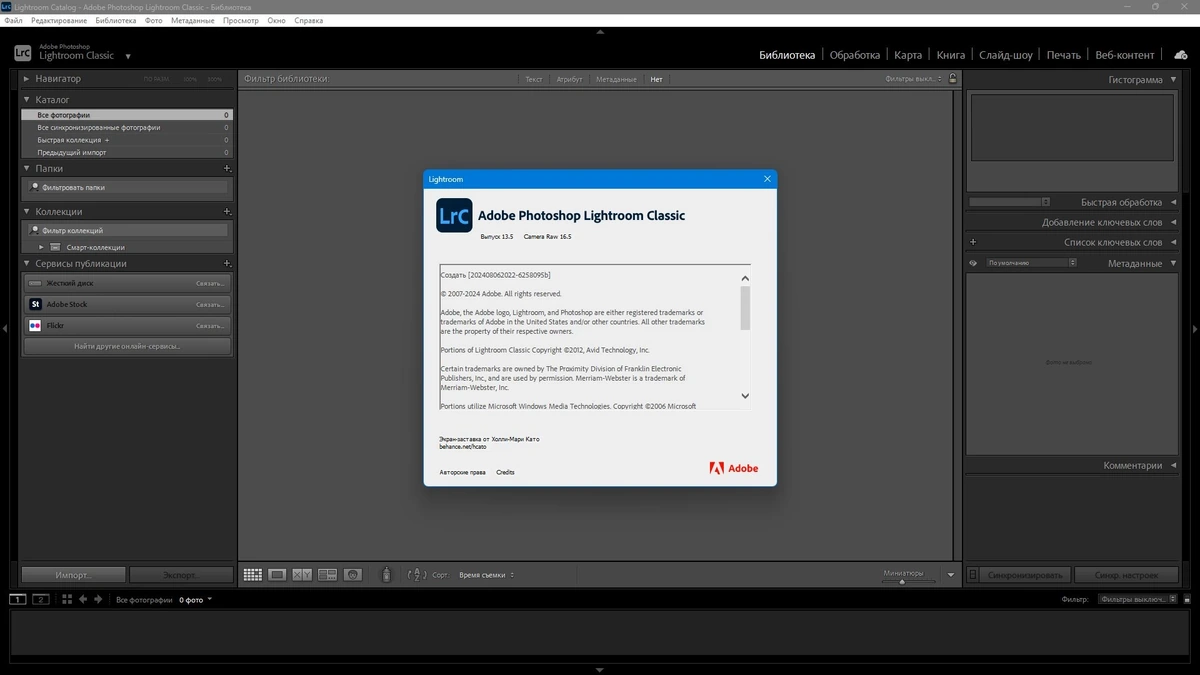Open People view face icon
This screenshot has width=1200, height=675.
tap(352, 575)
